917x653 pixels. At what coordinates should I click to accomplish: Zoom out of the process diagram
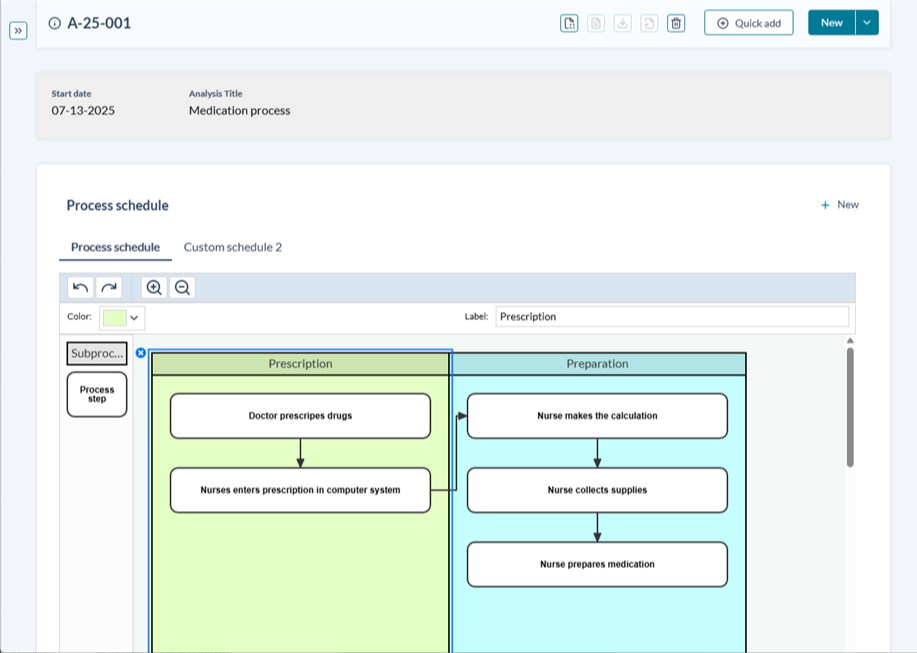click(x=182, y=288)
